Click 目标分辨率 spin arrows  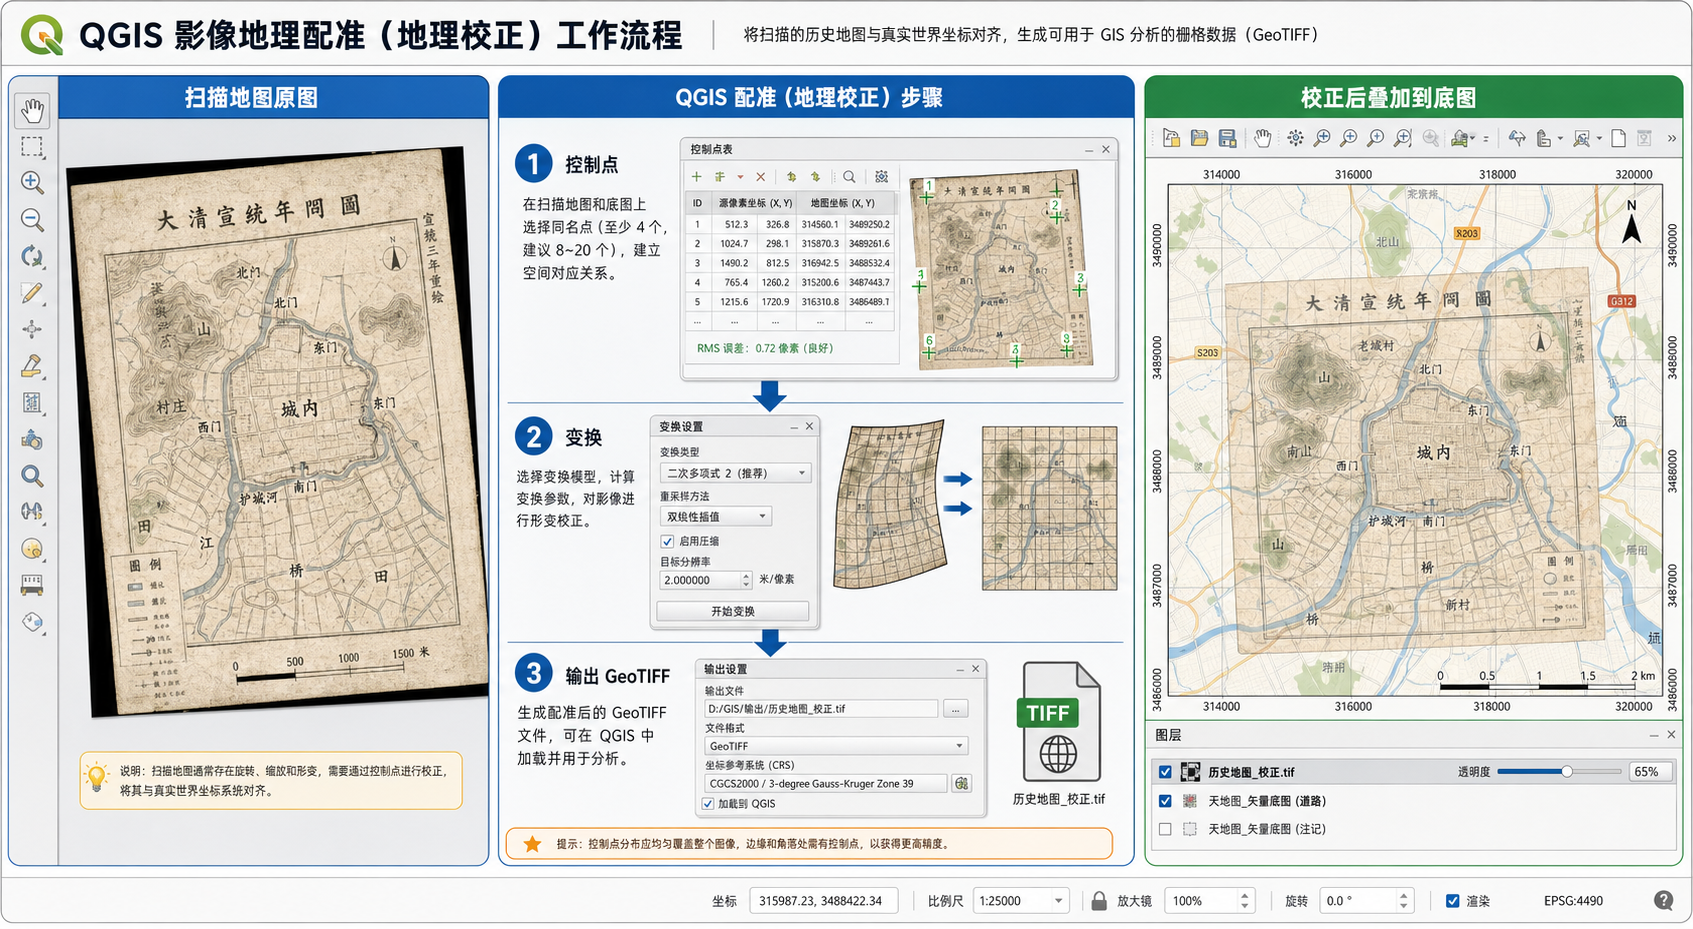coord(746,580)
